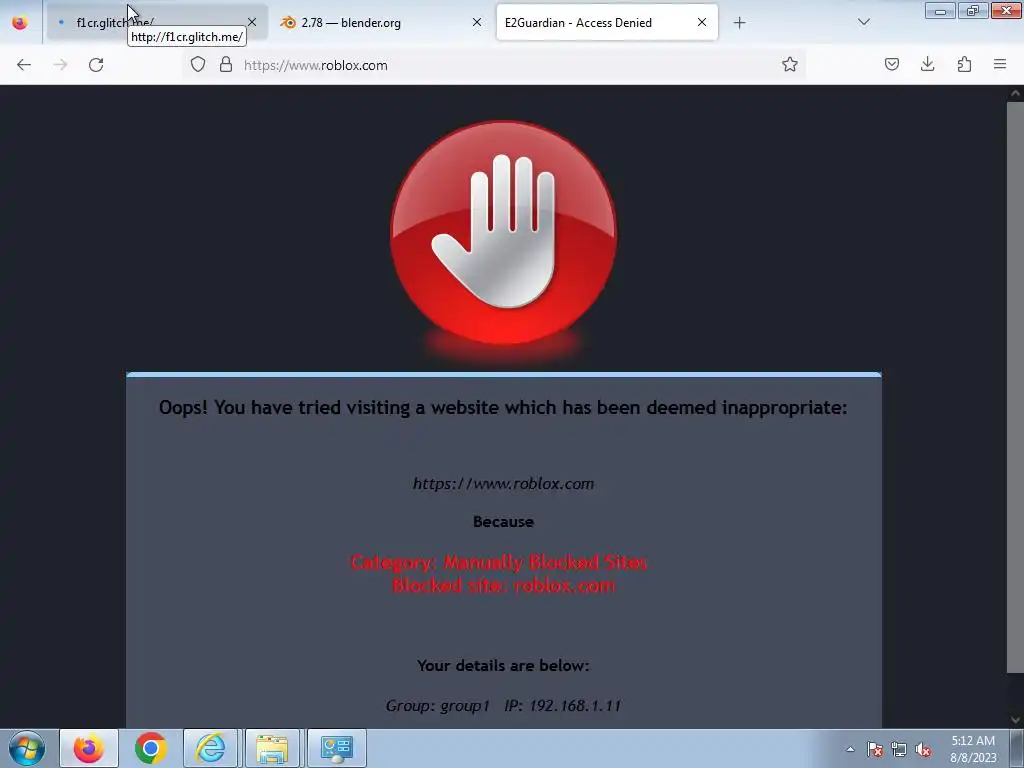Click the Oops inappropriate website heading
This screenshot has height=768, width=1024.
(503, 408)
